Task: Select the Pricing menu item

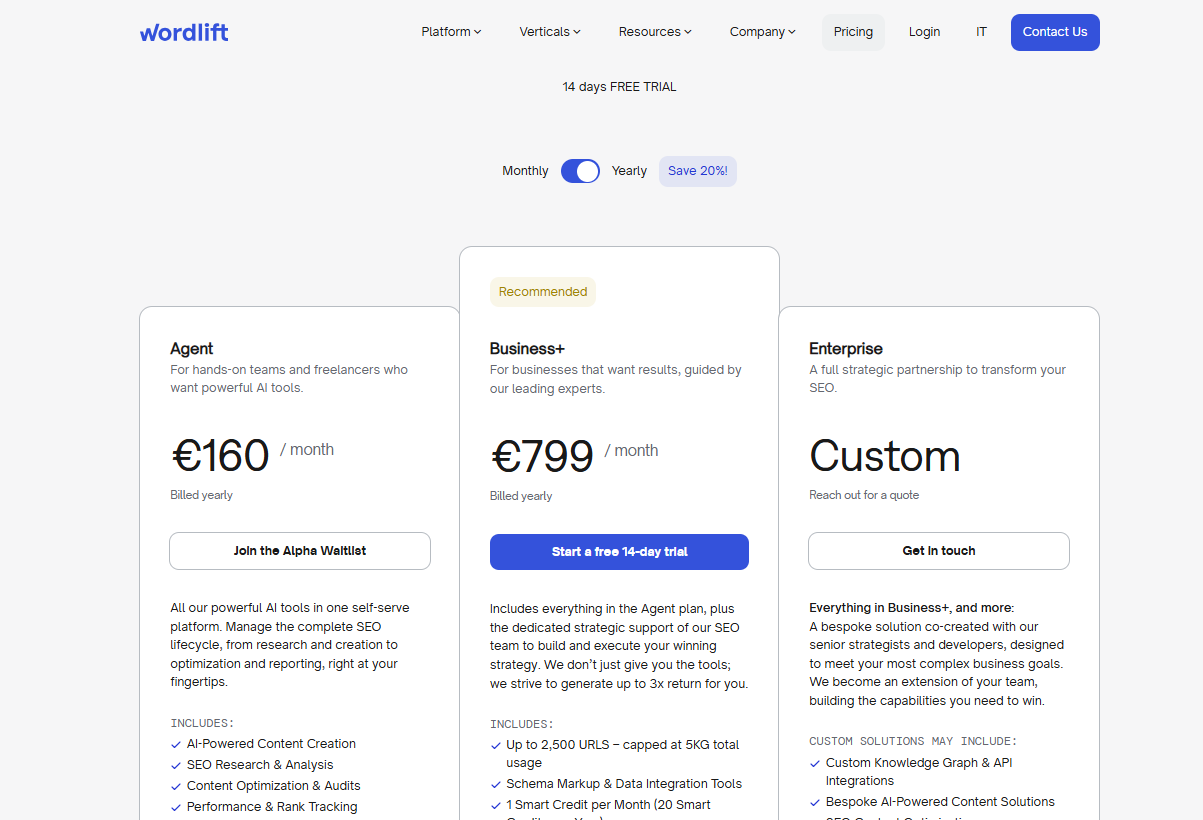Action: point(853,31)
